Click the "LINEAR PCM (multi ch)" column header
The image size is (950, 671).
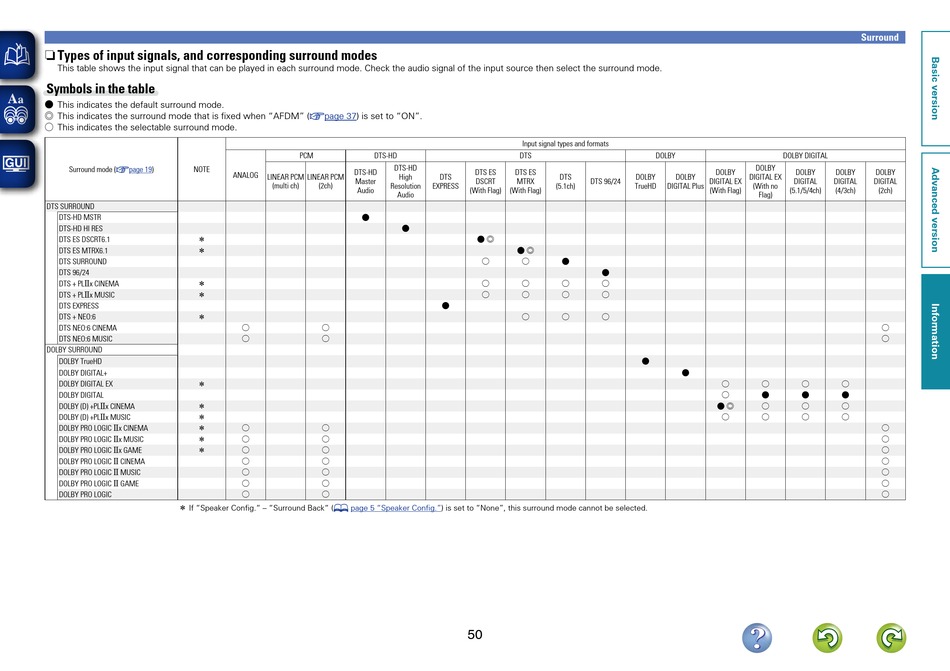coord(285,181)
